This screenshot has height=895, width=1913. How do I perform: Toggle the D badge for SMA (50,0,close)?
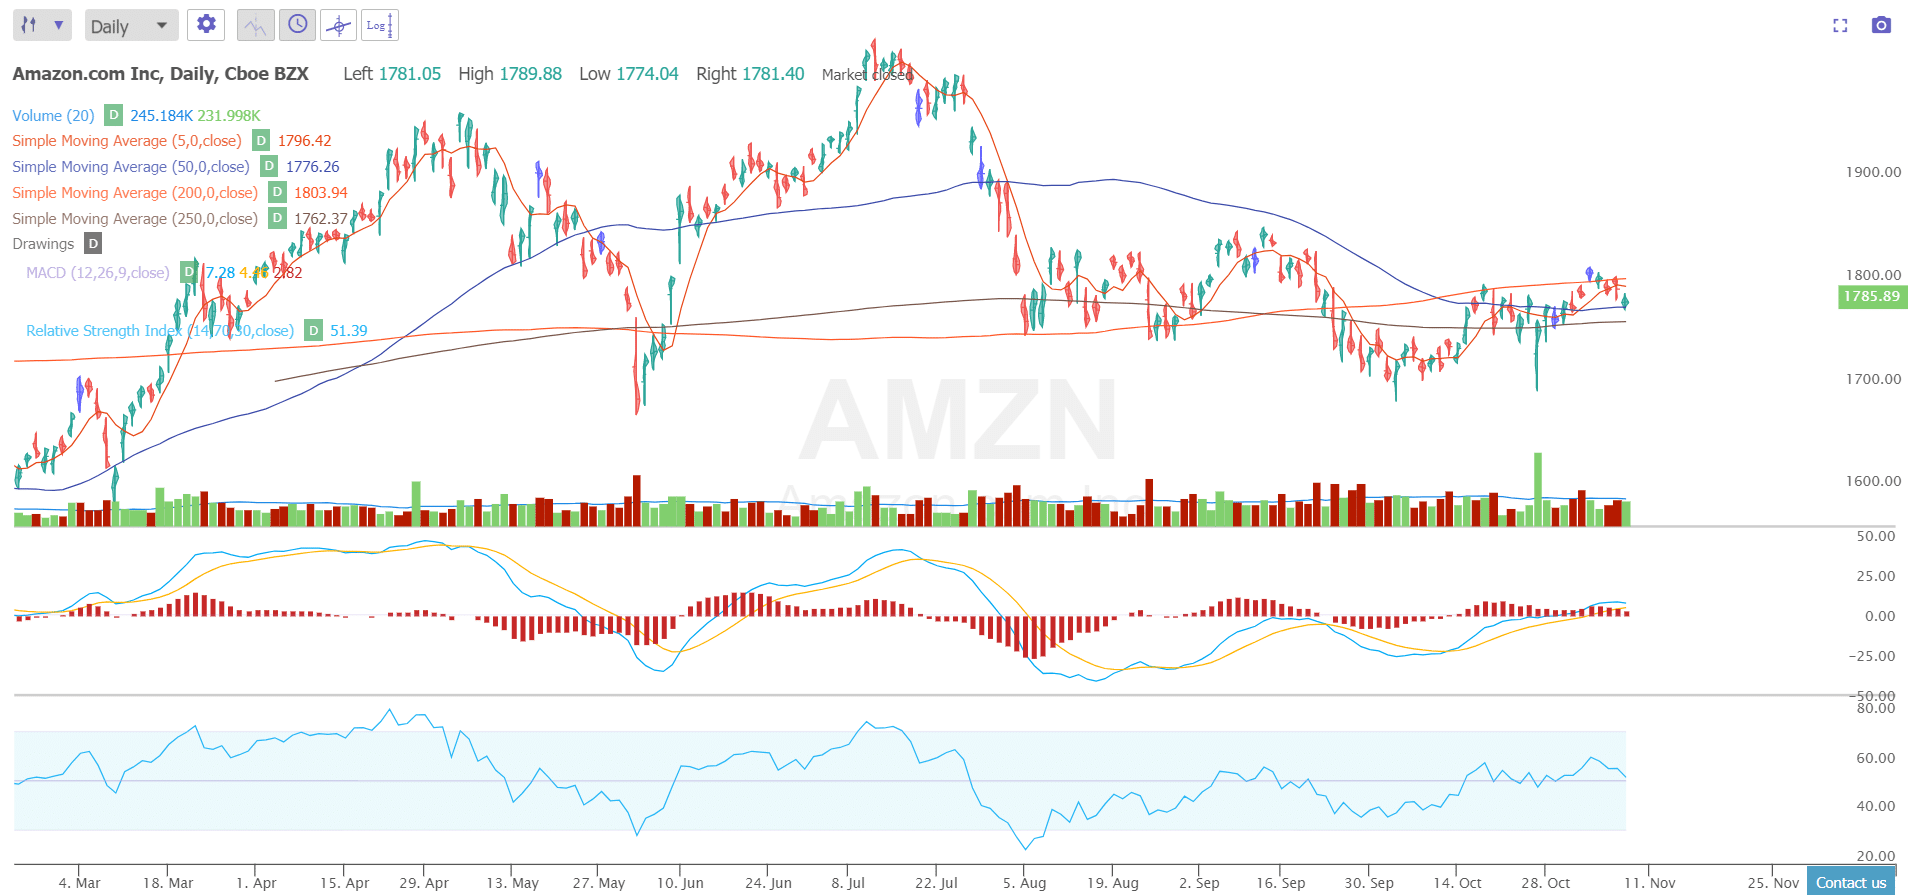pyautogui.click(x=269, y=167)
